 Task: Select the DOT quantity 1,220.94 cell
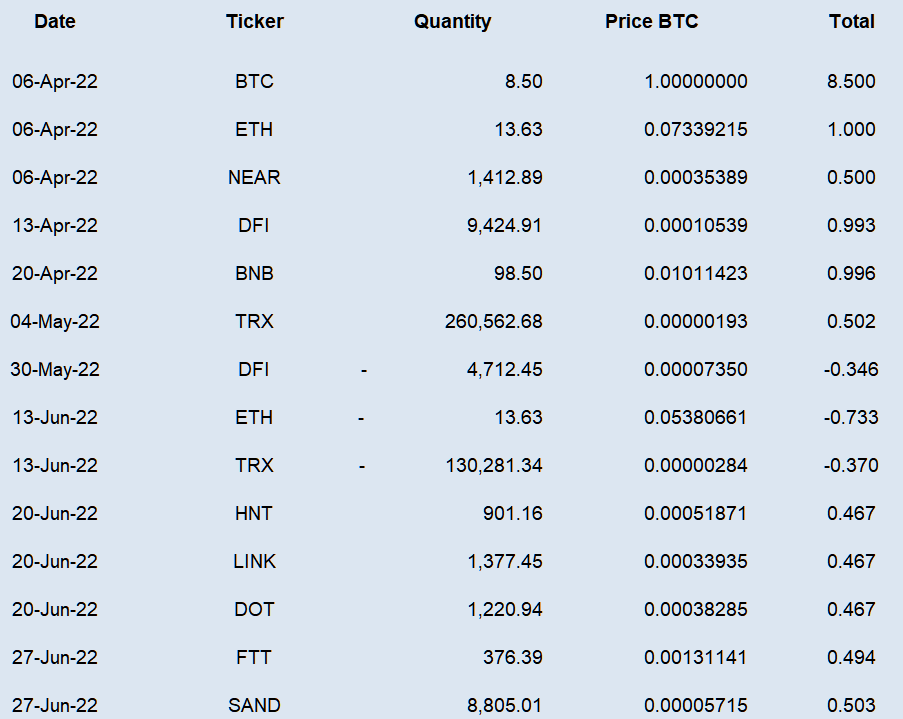505,609
